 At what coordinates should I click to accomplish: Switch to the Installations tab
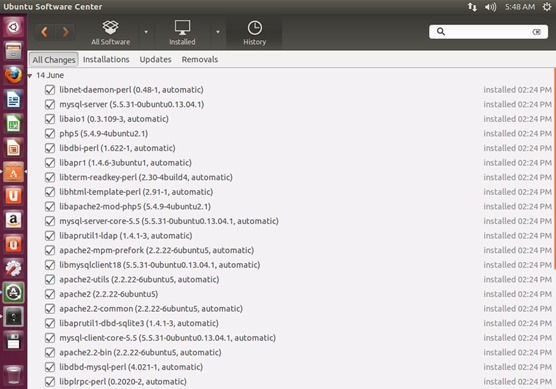coord(106,60)
